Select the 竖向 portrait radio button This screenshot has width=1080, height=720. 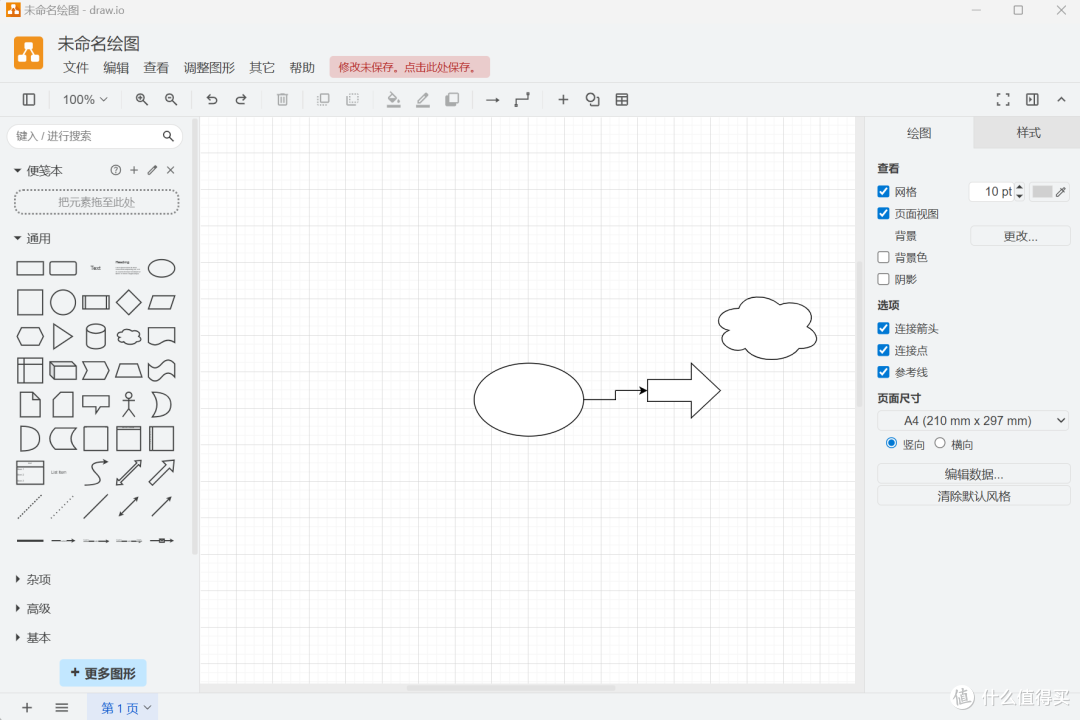coord(891,443)
